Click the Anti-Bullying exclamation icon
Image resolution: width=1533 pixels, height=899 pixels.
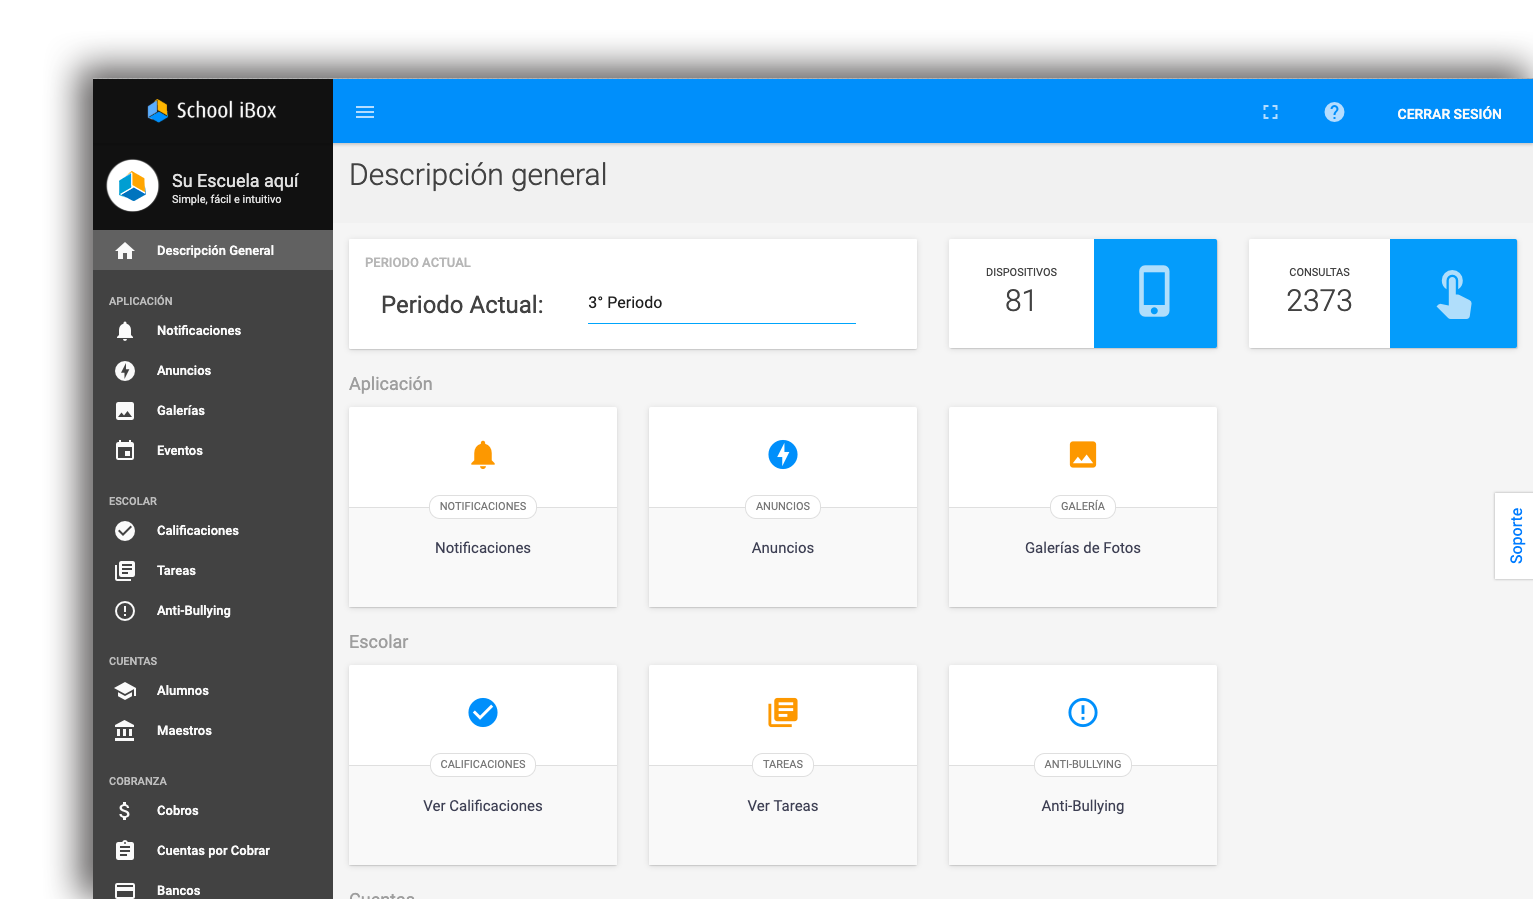pyautogui.click(x=124, y=610)
